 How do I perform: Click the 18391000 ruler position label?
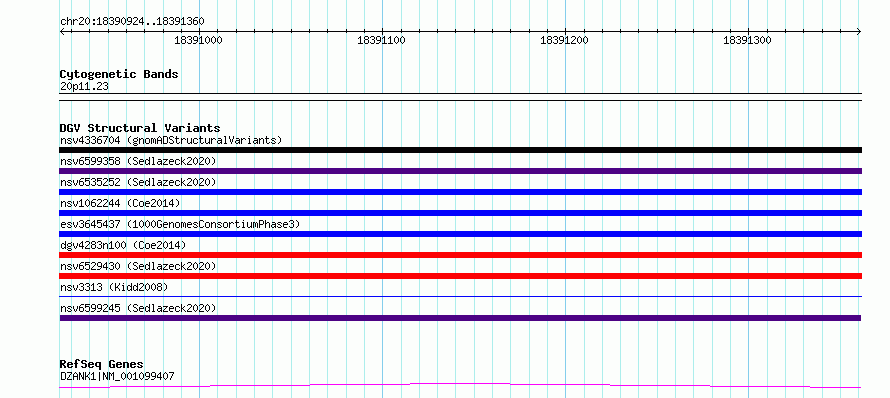coord(198,40)
